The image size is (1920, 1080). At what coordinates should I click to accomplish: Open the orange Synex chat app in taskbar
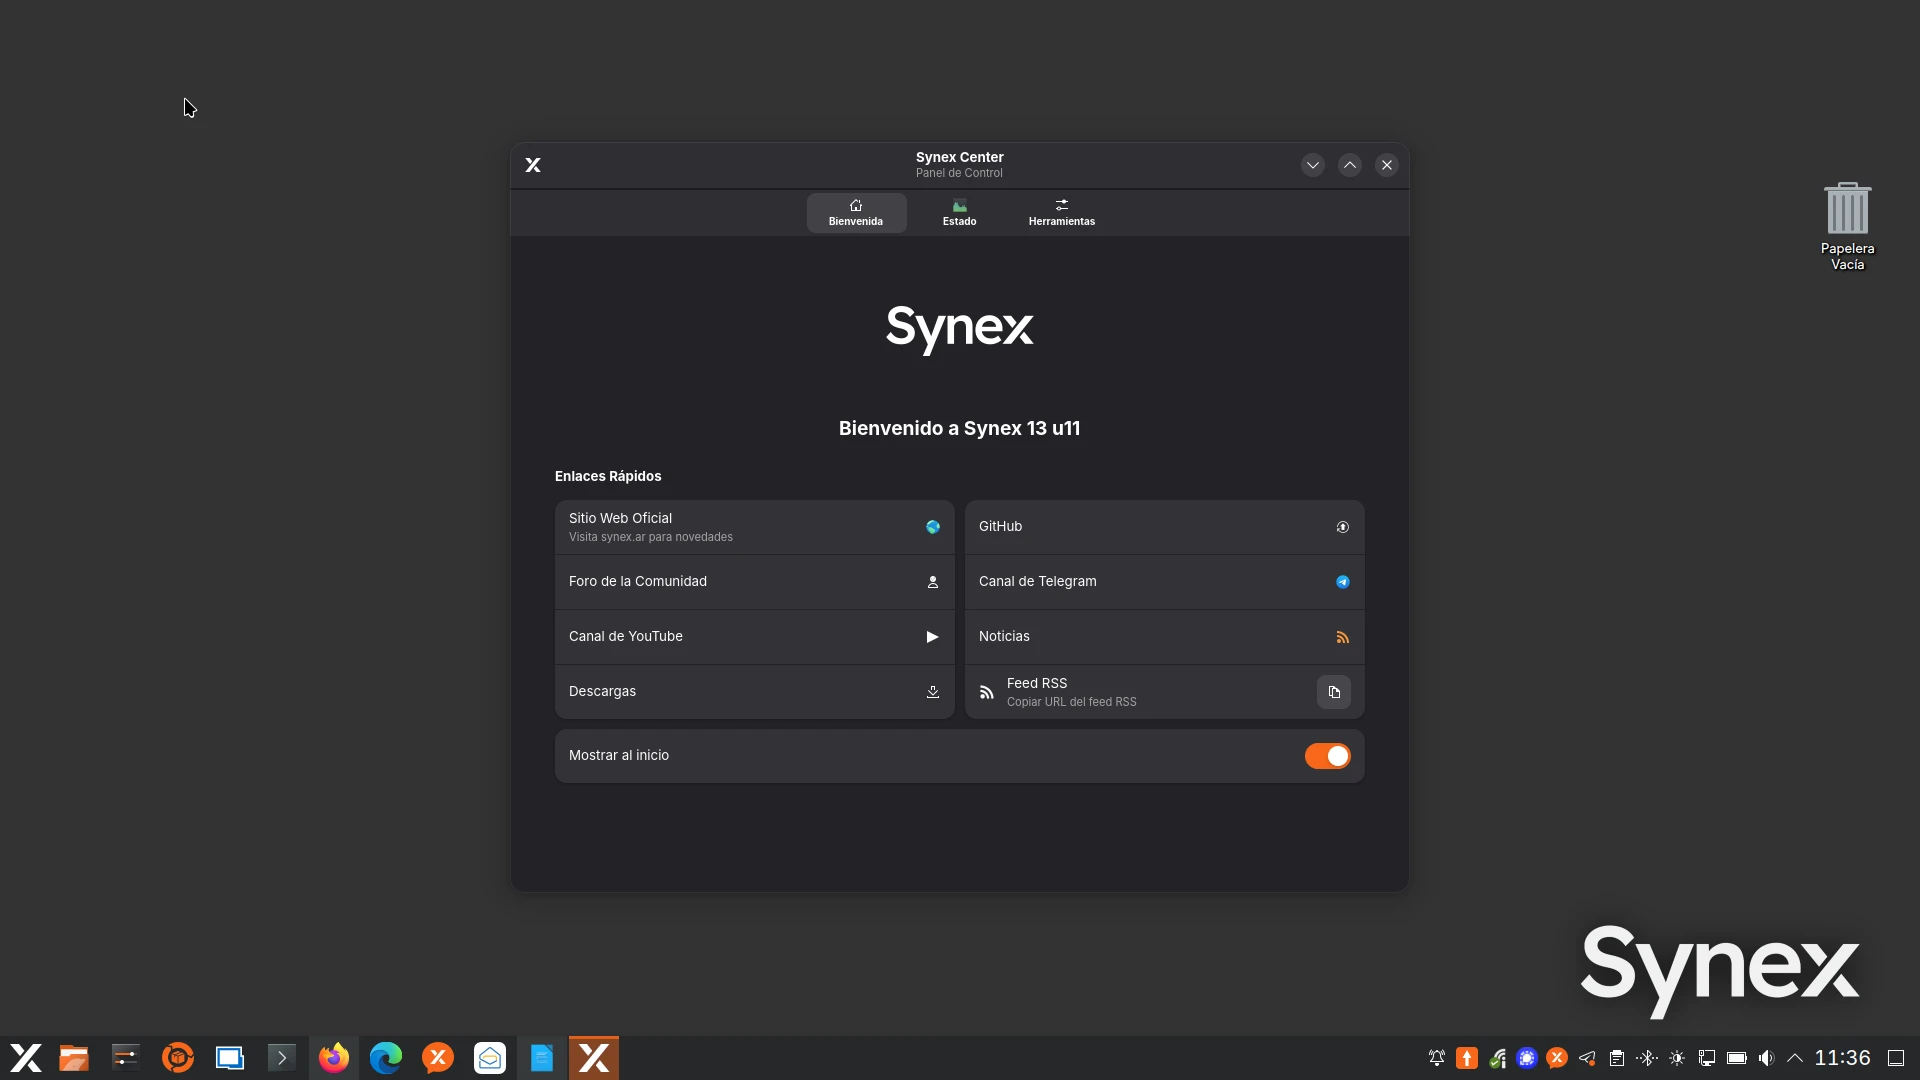click(x=438, y=1058)
